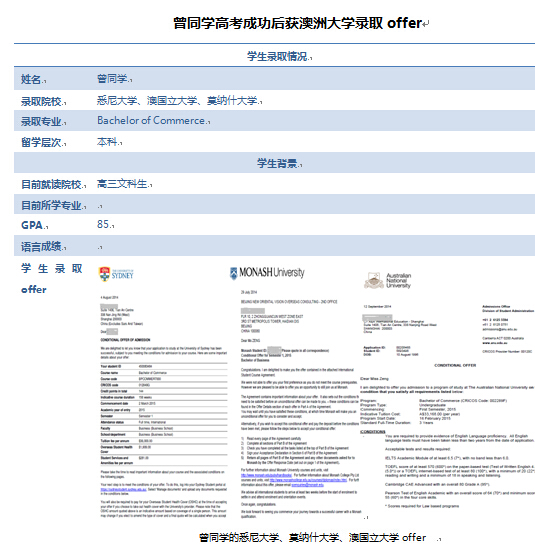
Task: Click the 录取院校 label
Action: click(x=41, y=101)
